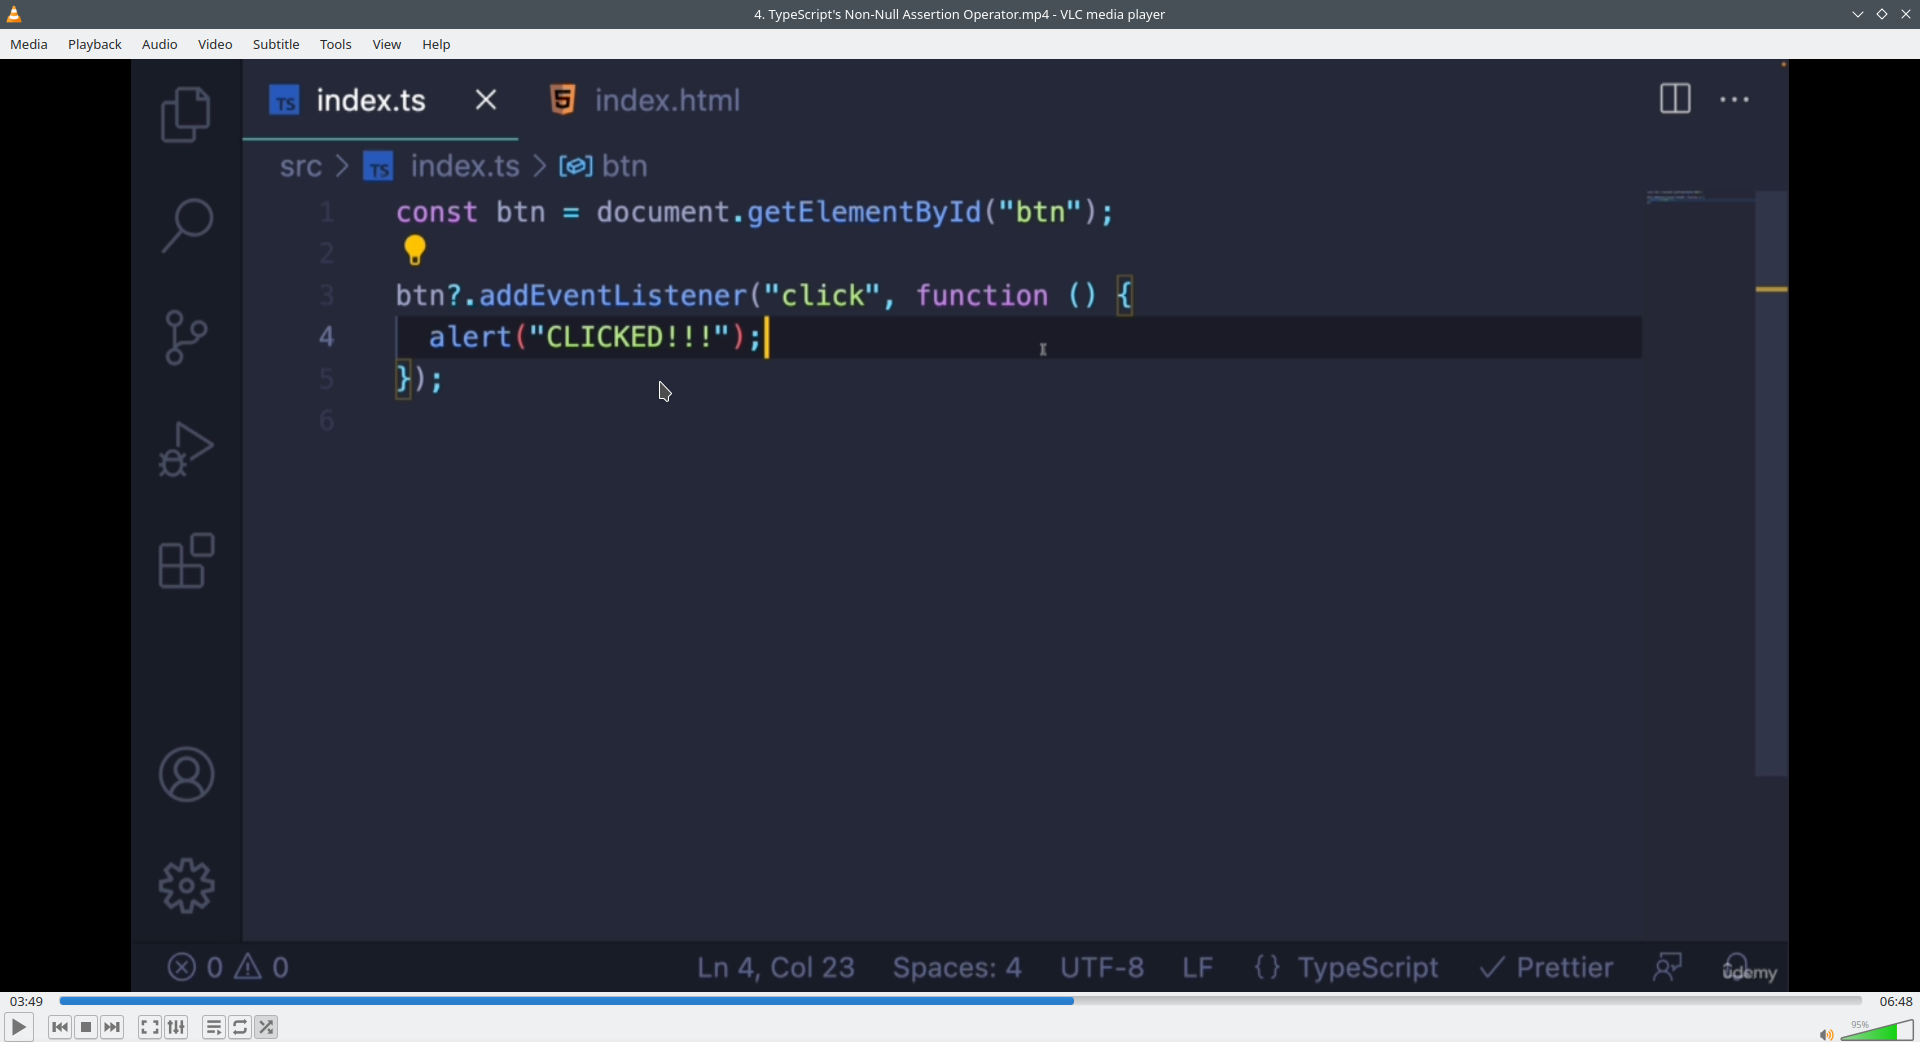Select the index.html editor tab
Screen dimensions: 1920x1042
[x=646, y=100]
